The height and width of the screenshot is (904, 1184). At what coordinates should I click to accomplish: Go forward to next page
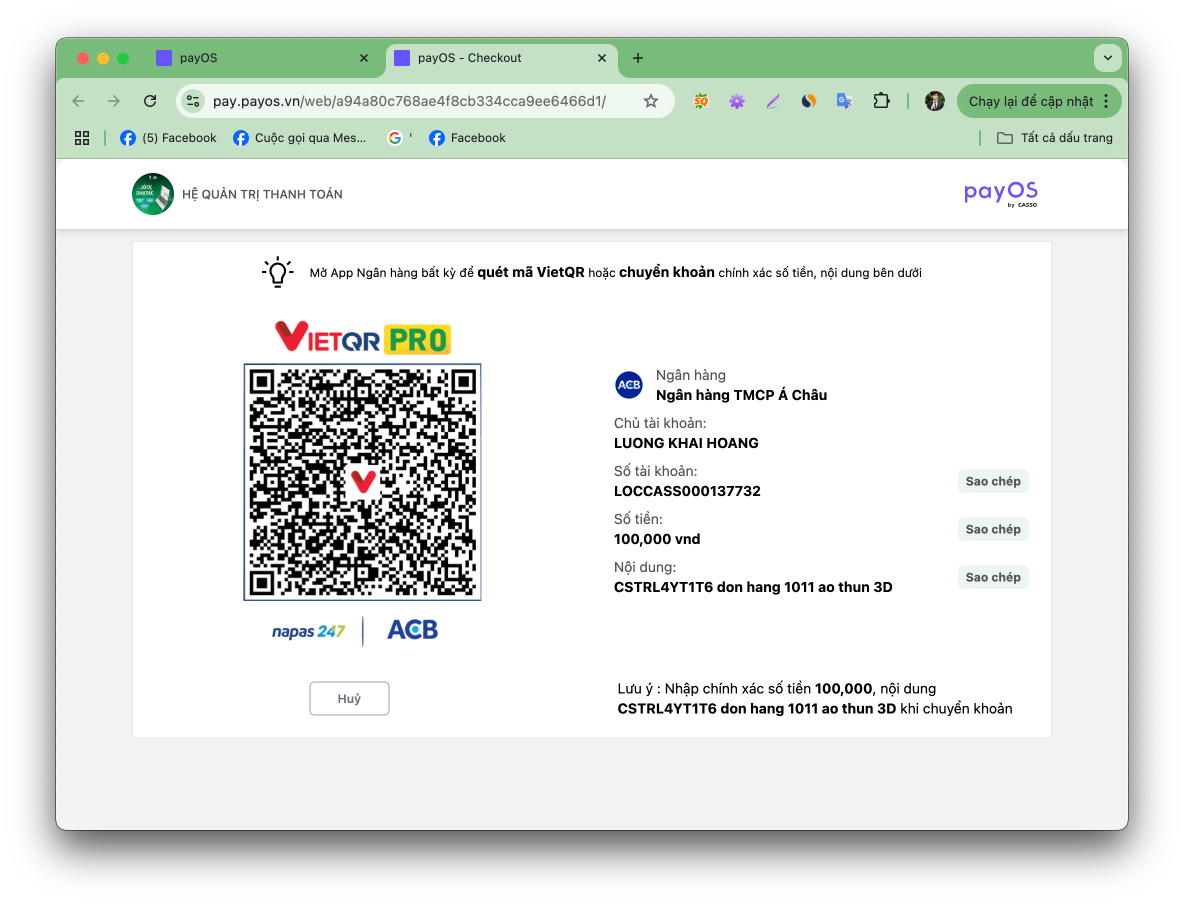(x=113, y=101)
